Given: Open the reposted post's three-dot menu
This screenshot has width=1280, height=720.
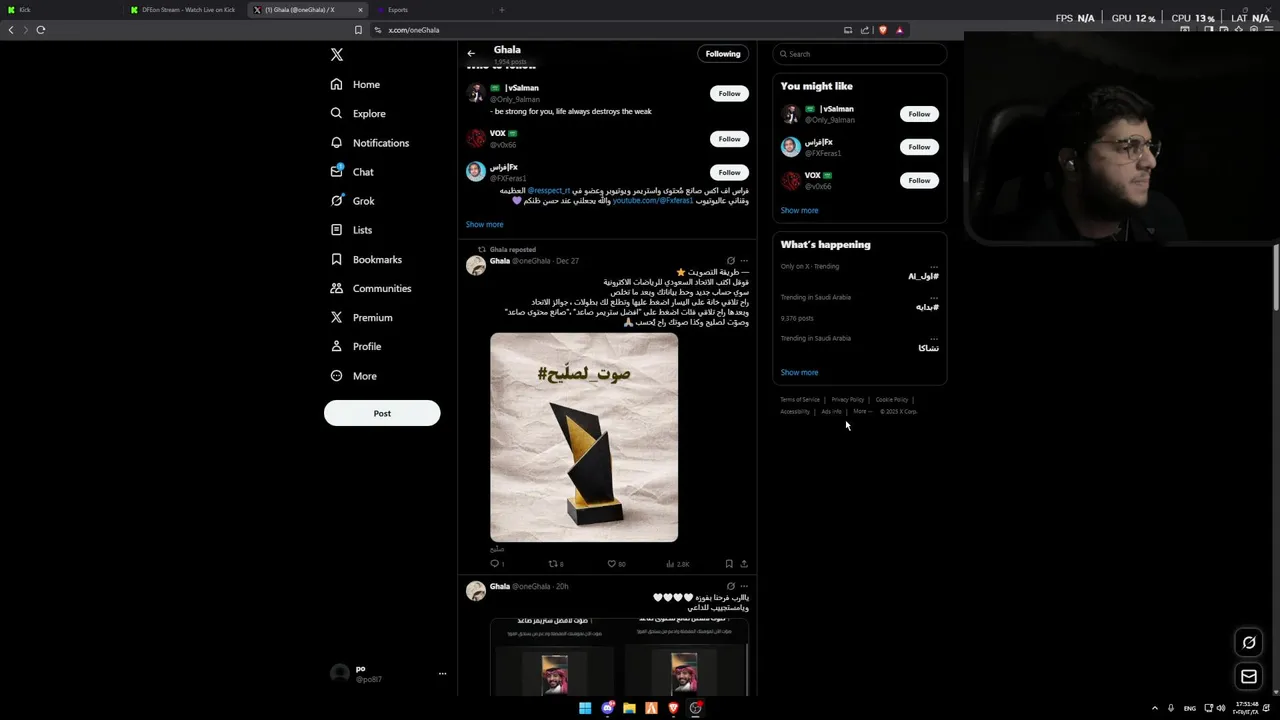Looking at the screenshot, I should 744,261.
